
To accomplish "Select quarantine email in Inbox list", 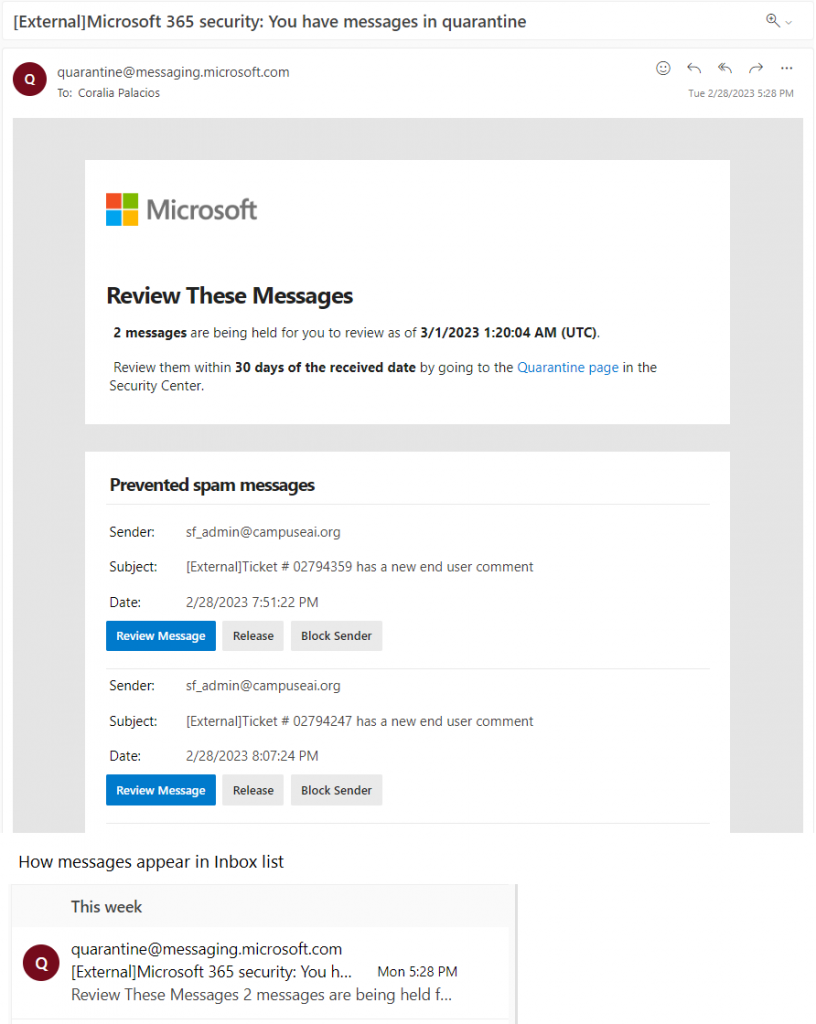I will pos(261,972).
